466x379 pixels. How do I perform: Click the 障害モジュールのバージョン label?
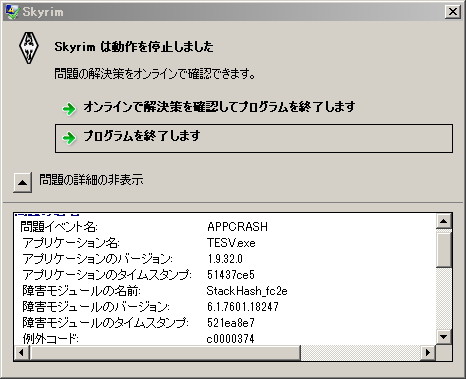pyautogui.click(x=96, y=307)
